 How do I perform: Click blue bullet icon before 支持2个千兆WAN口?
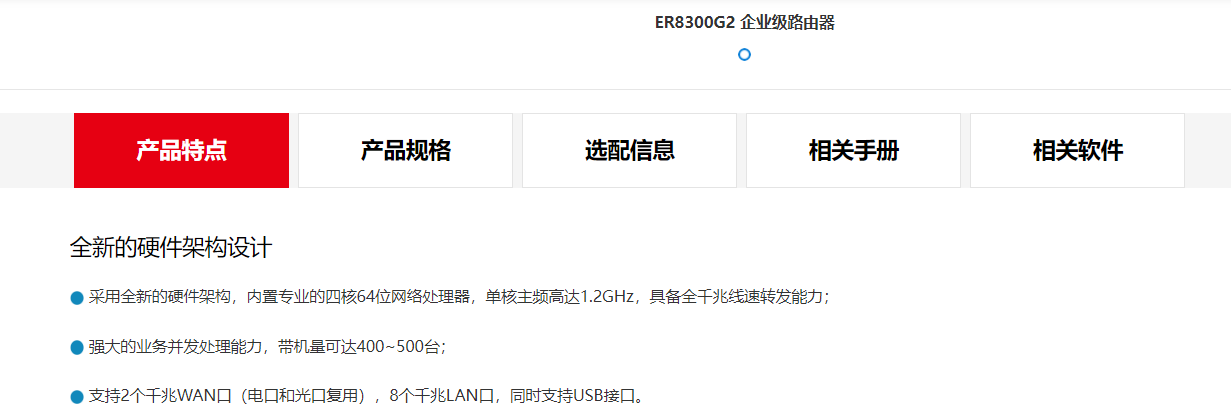click(77, 397)
